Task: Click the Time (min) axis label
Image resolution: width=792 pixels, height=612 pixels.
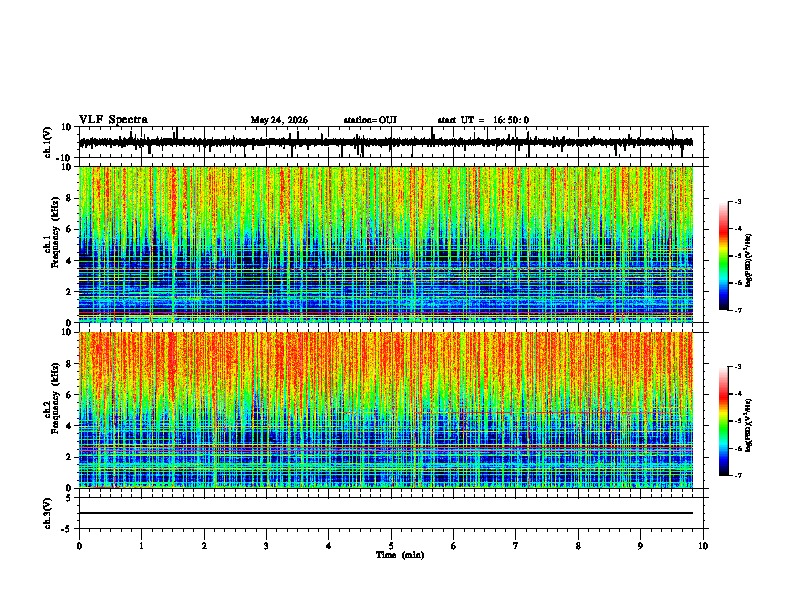Action: [400, 555]
